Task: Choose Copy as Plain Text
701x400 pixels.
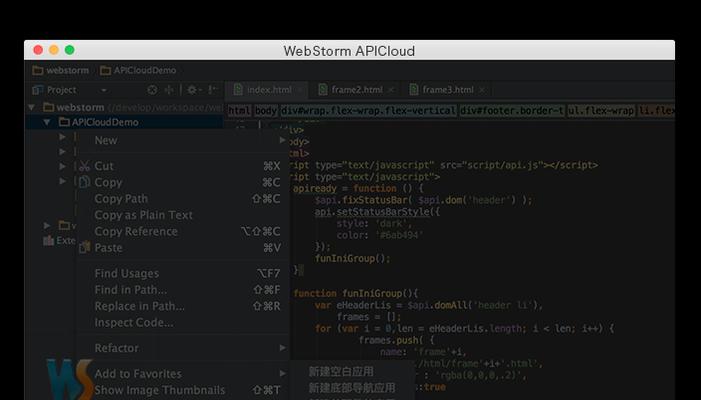Action: [x=183, y=215]
